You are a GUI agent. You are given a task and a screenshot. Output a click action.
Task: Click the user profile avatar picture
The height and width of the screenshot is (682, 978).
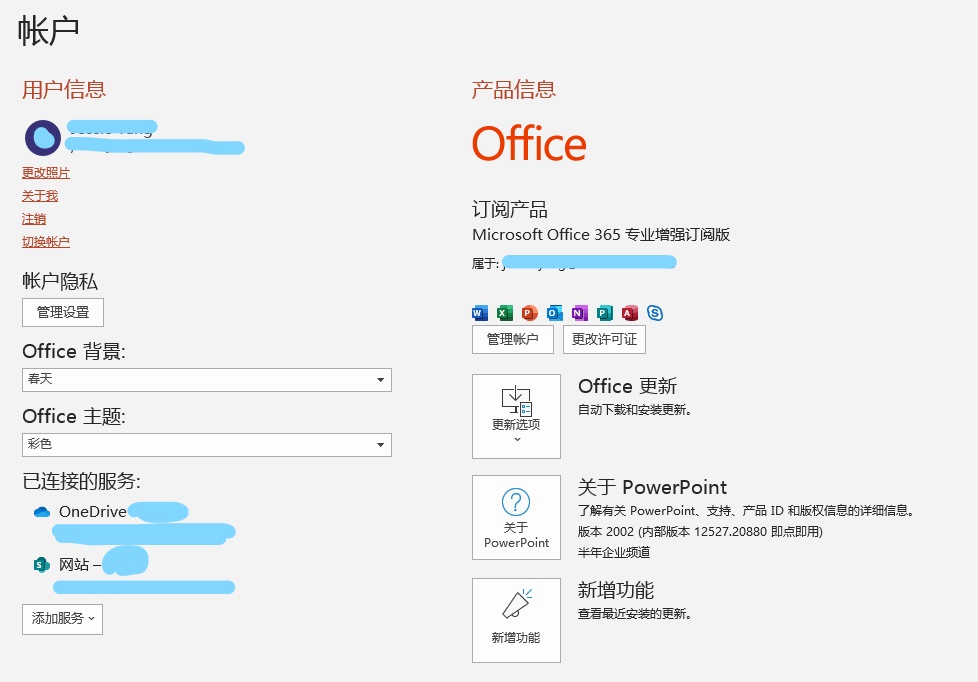click(43, 138)
